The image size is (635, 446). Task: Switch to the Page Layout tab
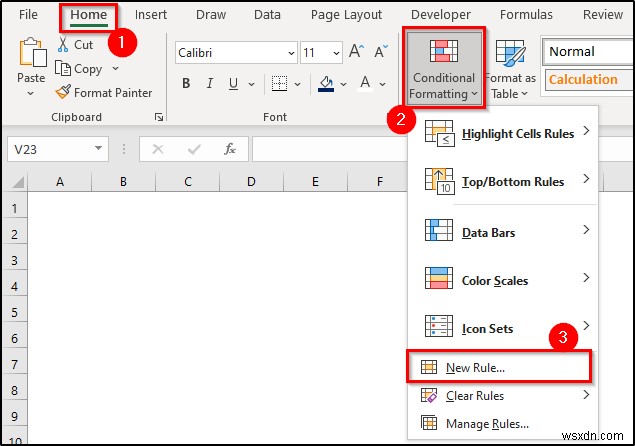(x=346, y=15)
